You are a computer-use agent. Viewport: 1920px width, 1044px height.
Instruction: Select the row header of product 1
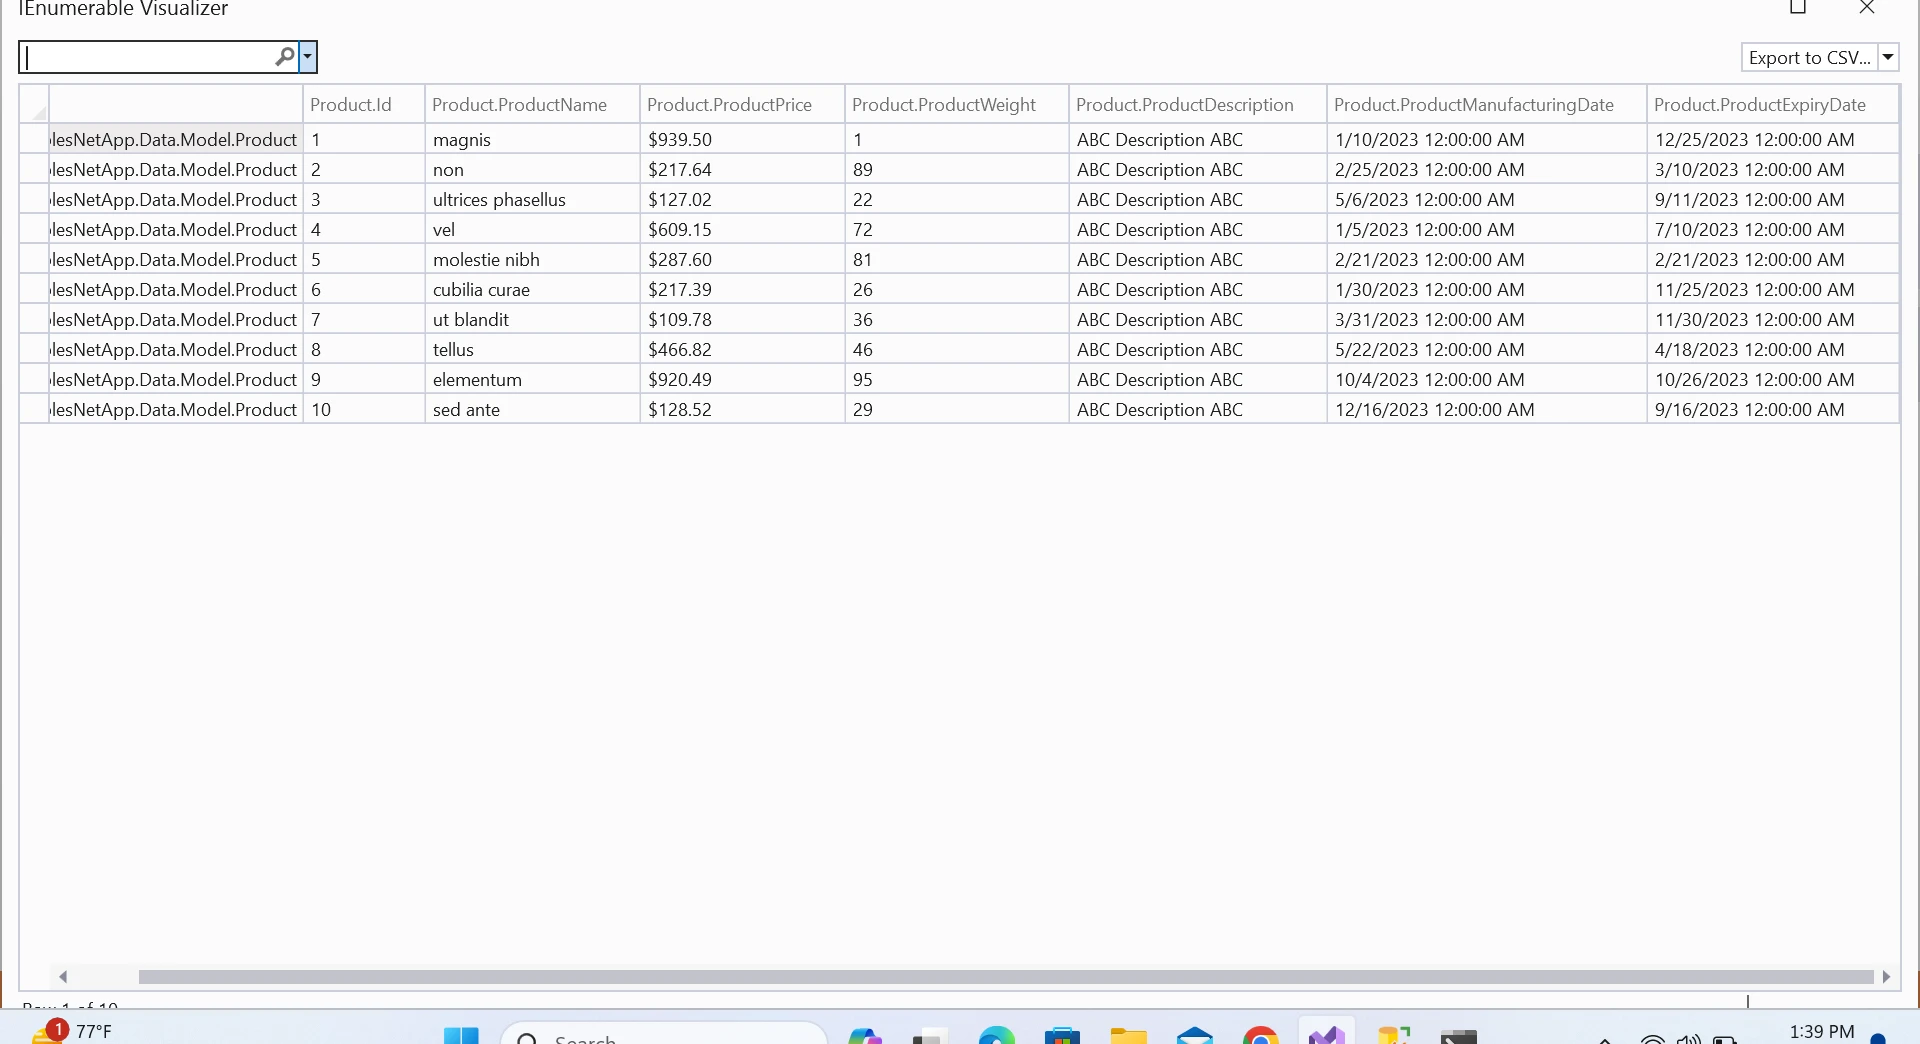click(x=35, y=139)
